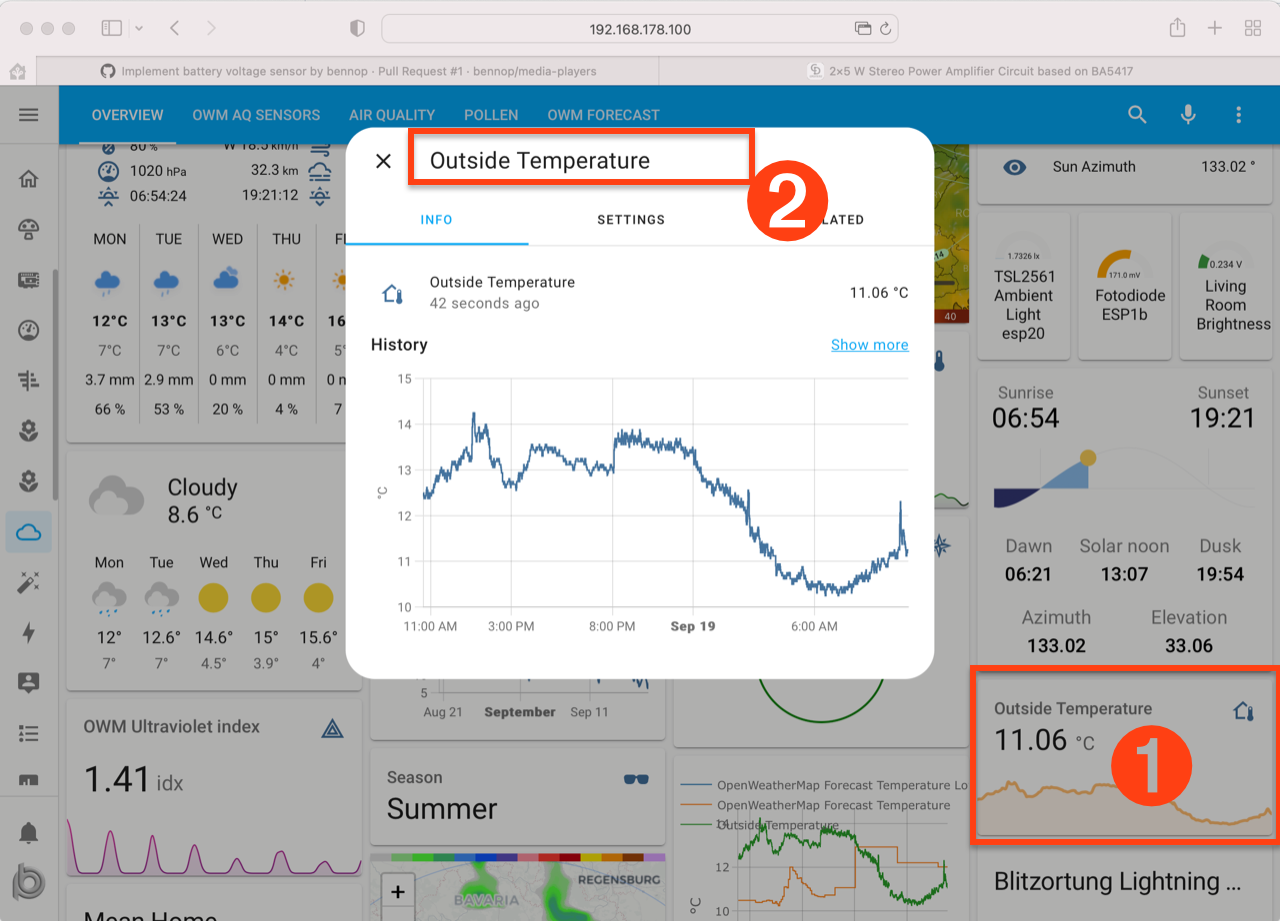Open the lightning bolt view in the sidebar
This screenshot has width=1280, height=921.
[x=29, y=632]
